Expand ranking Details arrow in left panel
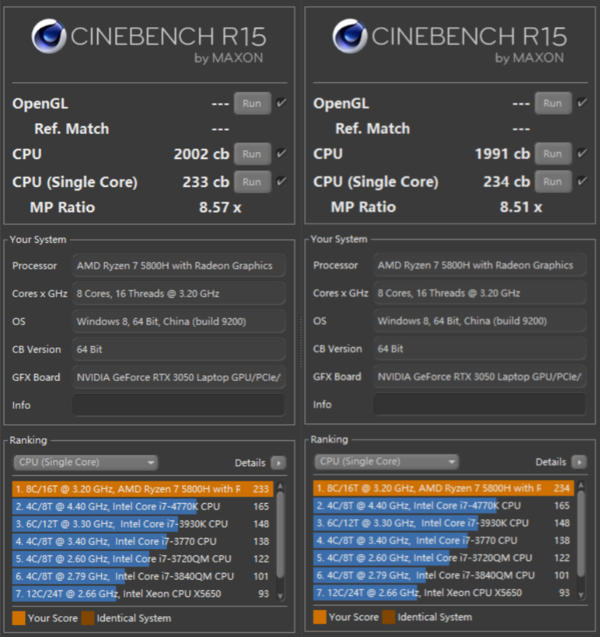This screenshot has width=600, height=637. click(x=279, y=463)
